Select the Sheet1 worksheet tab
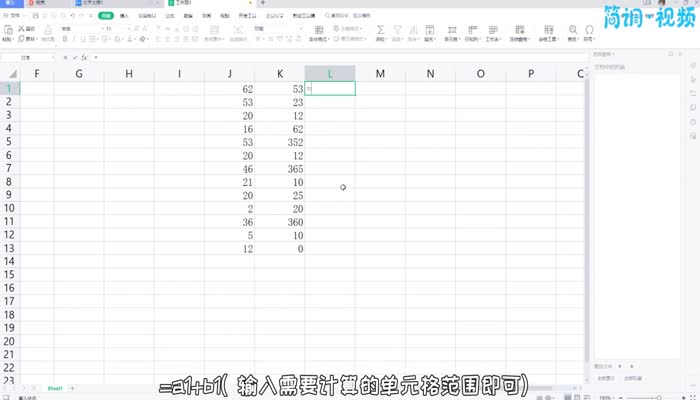700x400 pixels. point(55,387)
